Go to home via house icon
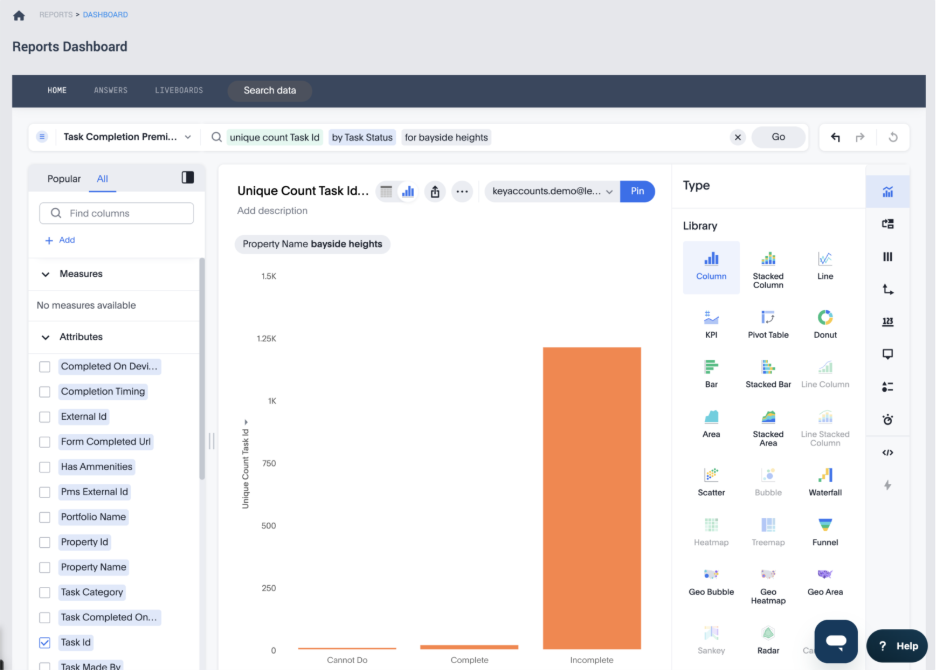Screen dimensions: 936x670 (x=19, y=15)
